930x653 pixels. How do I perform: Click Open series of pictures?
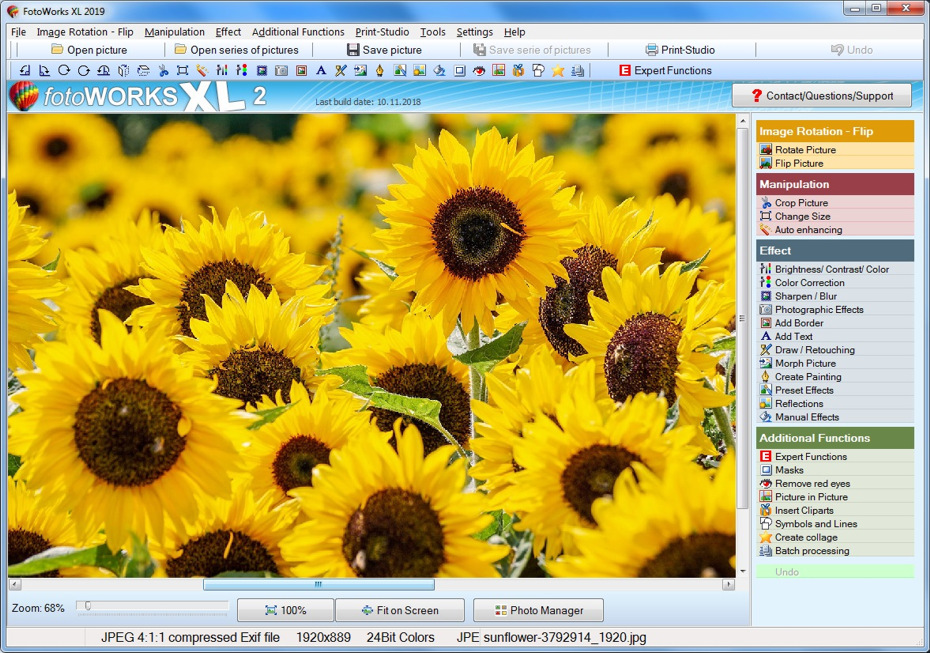pyautogui.click(x=237, y=50)
